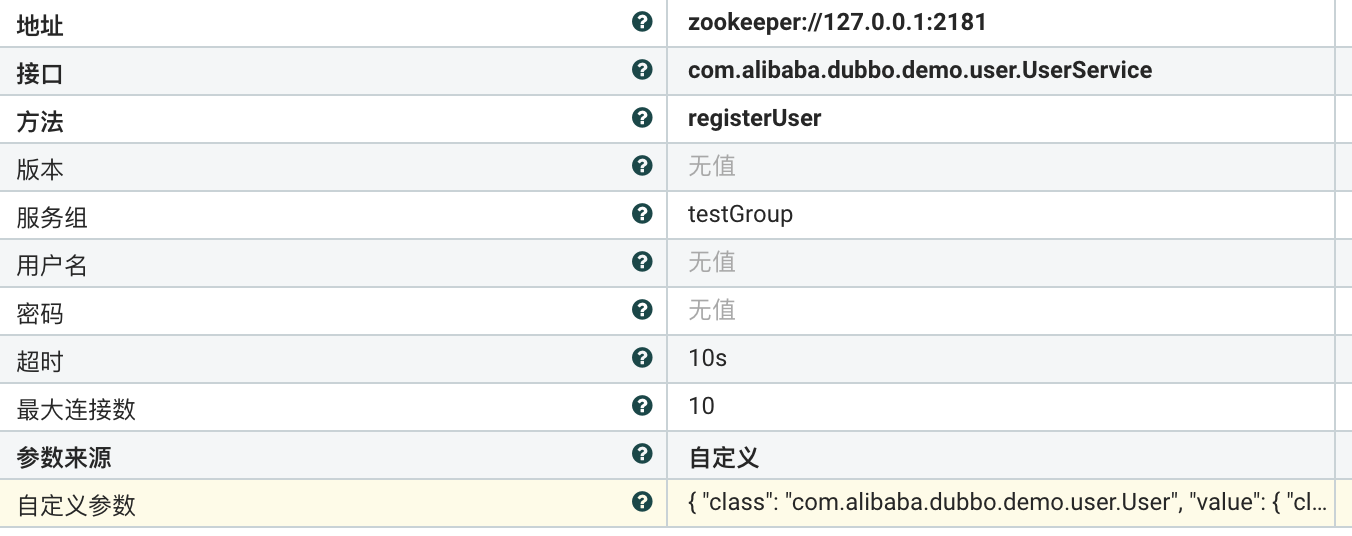Click the help icon beside 密码
Screen dimensions: 1352x536
pos(642,310)
